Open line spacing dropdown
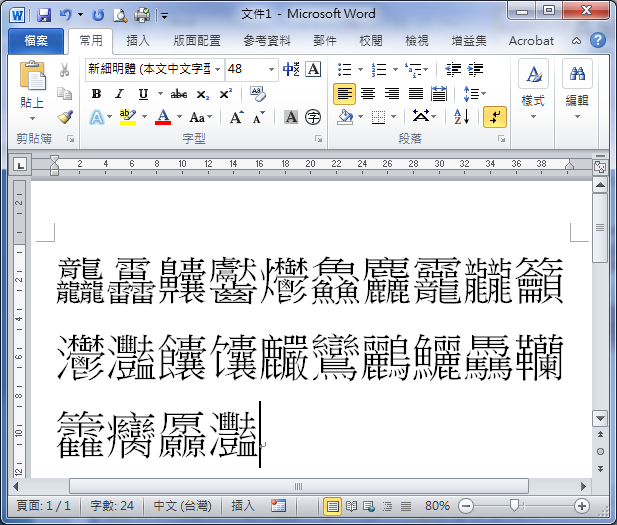617x525 pixels. point(475,94)
